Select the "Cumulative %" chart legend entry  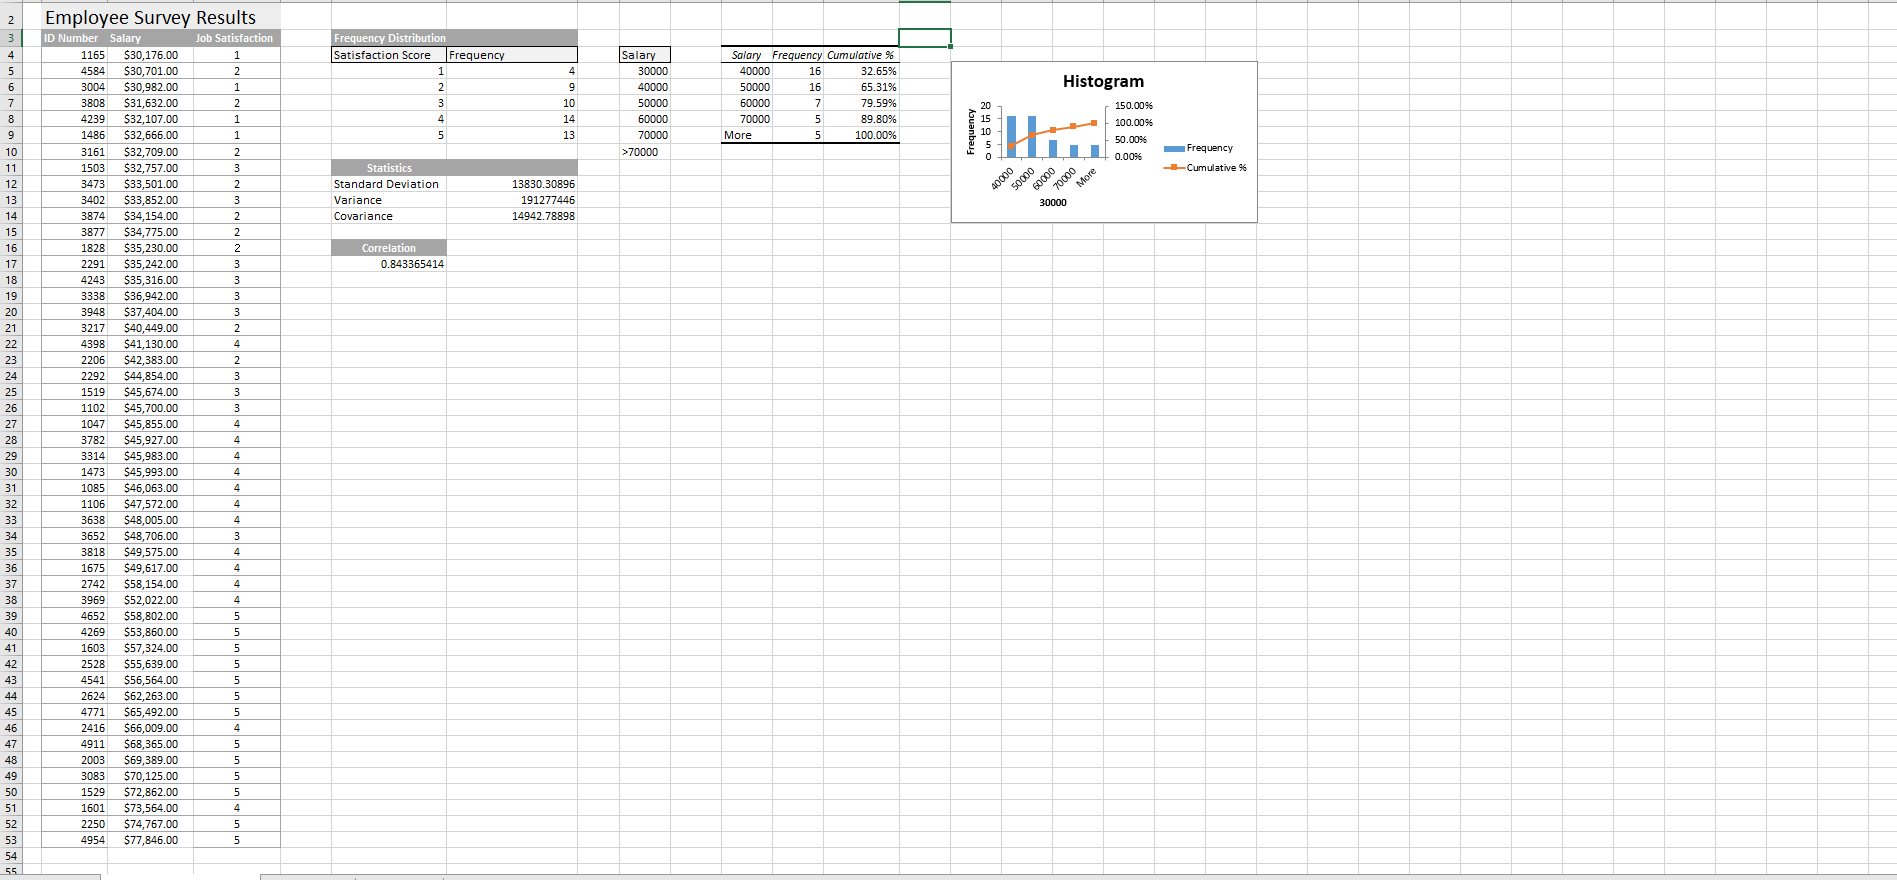(x=1205, y=168)
